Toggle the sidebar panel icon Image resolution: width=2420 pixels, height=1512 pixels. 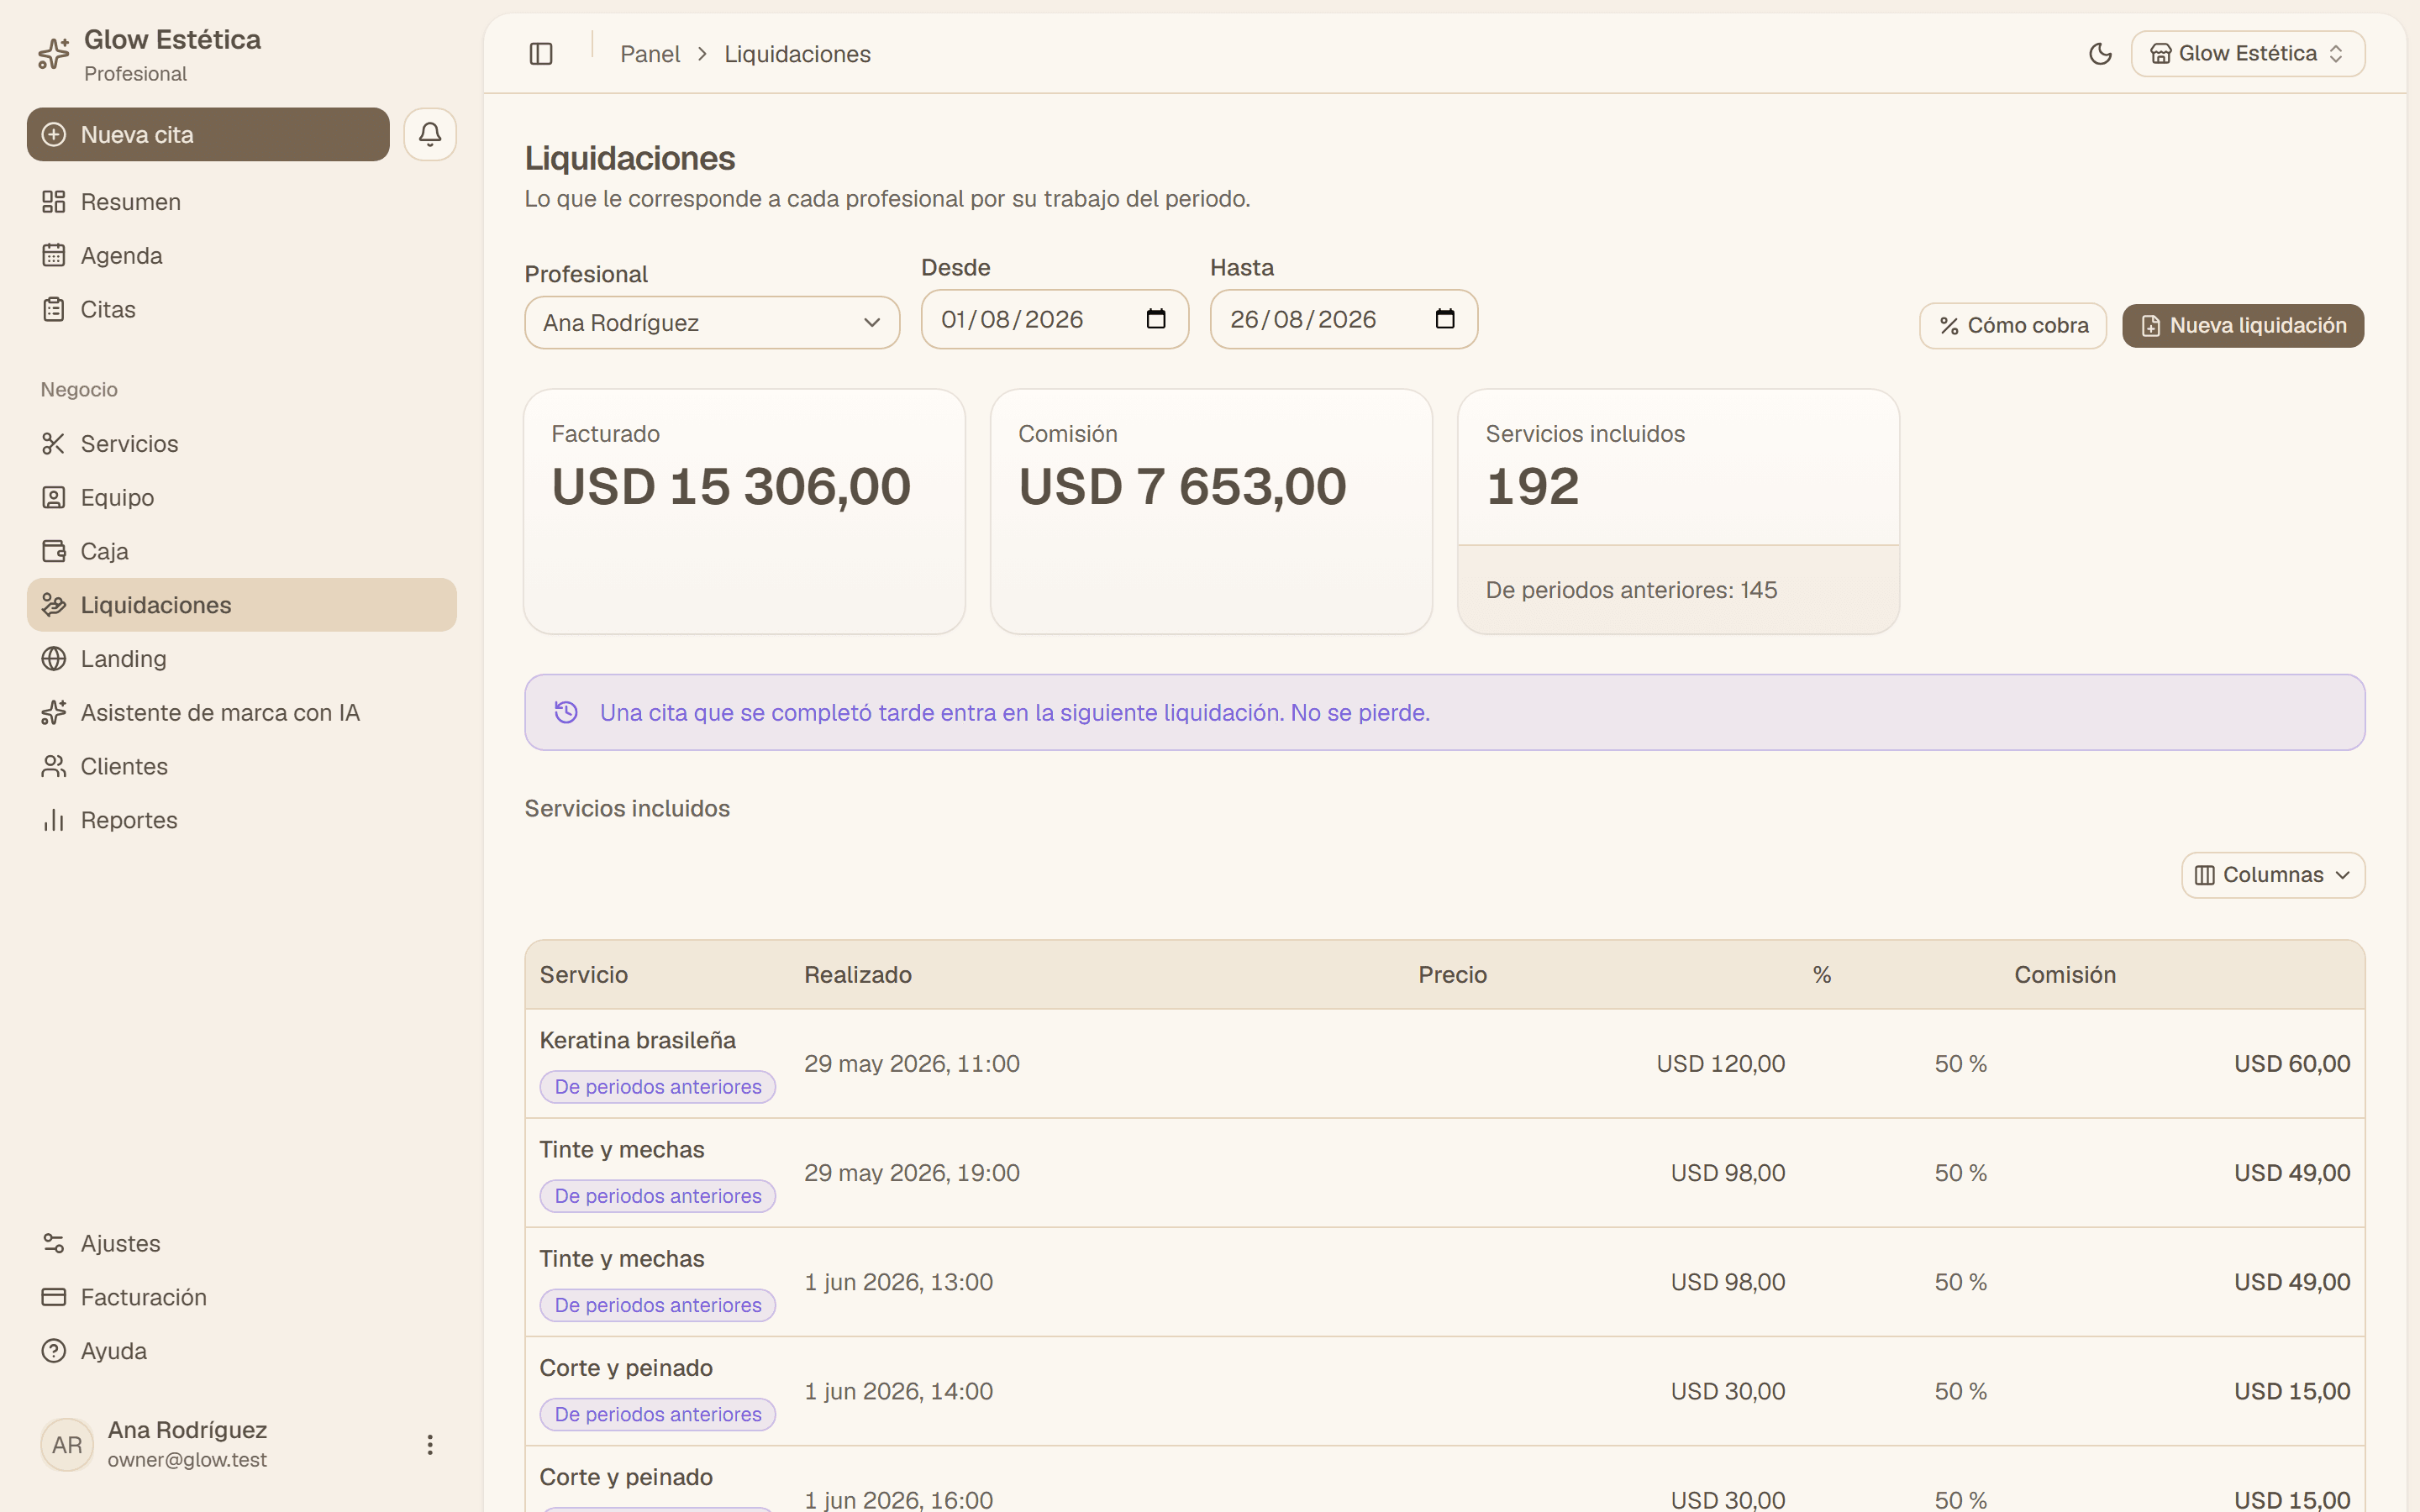[541, 54]
